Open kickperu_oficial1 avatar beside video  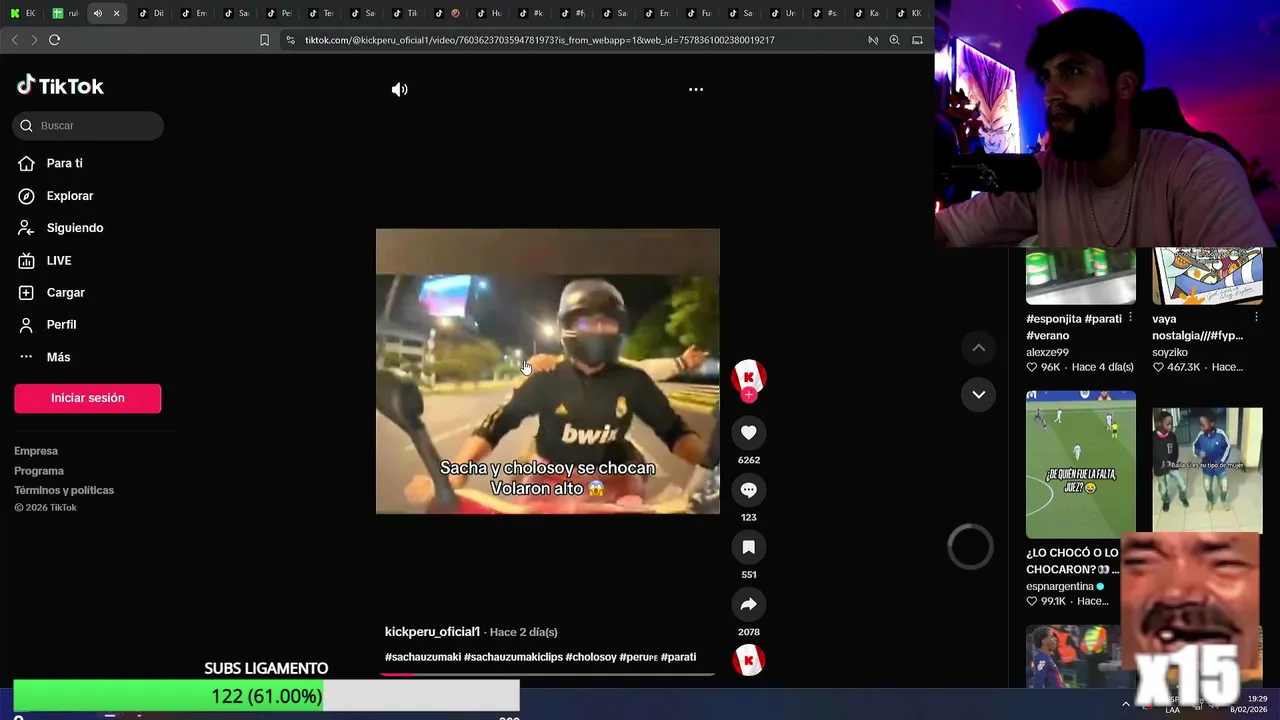pyautogui.click(x=749, y=376)
